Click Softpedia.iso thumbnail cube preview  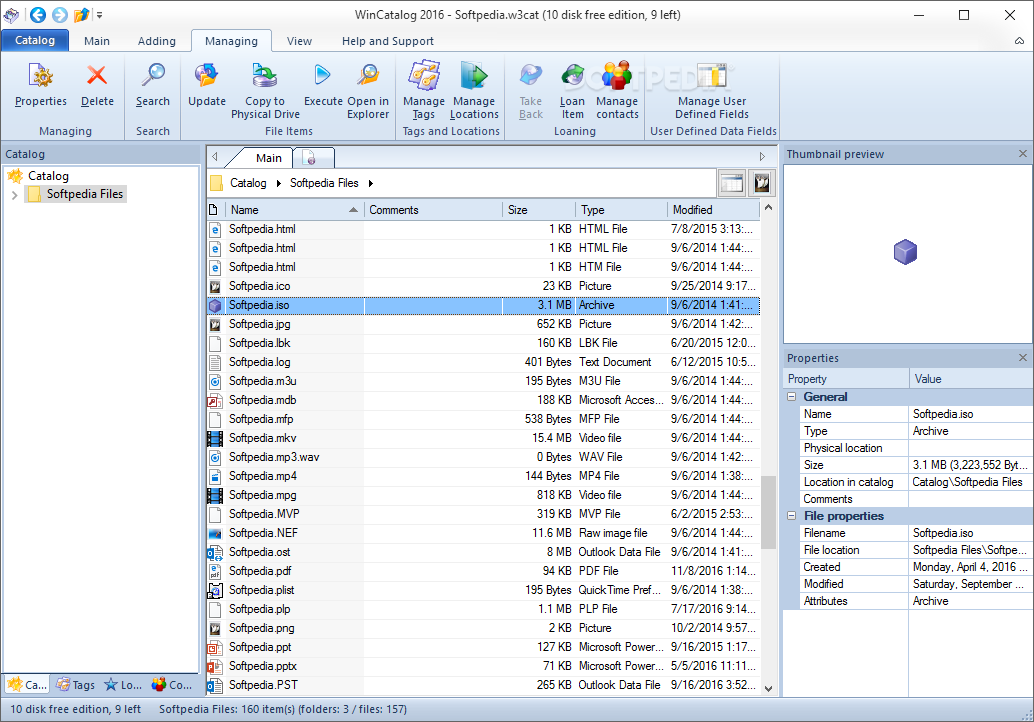coord(905,252)
